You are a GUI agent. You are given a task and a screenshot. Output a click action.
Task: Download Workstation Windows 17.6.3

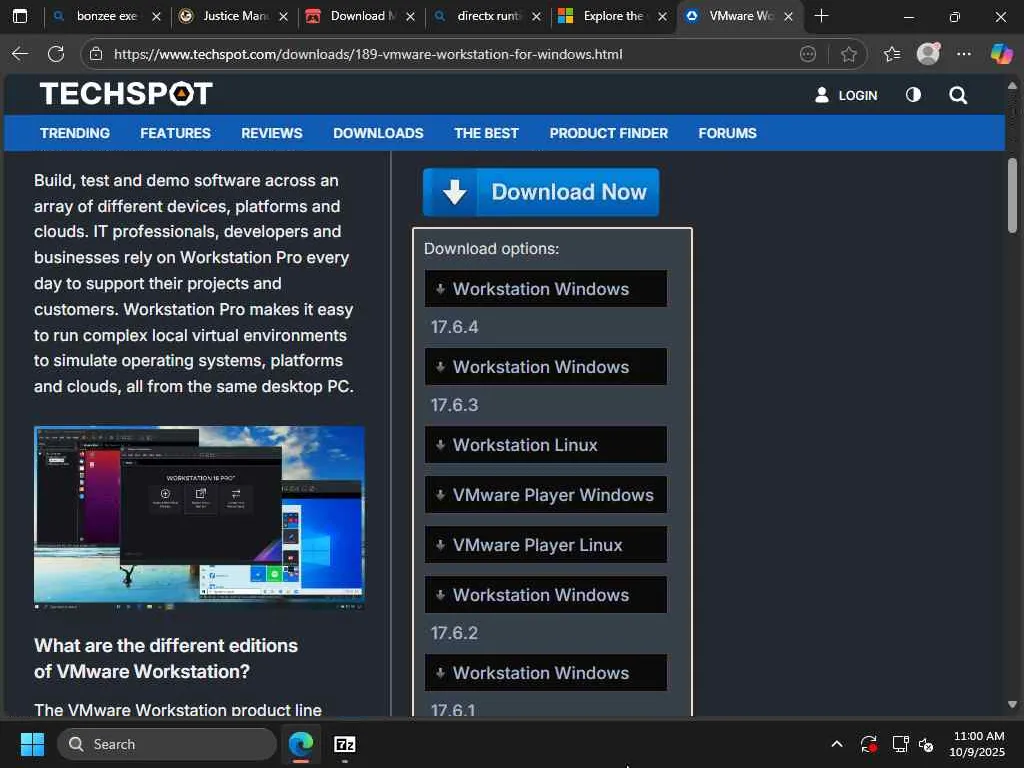546,367
